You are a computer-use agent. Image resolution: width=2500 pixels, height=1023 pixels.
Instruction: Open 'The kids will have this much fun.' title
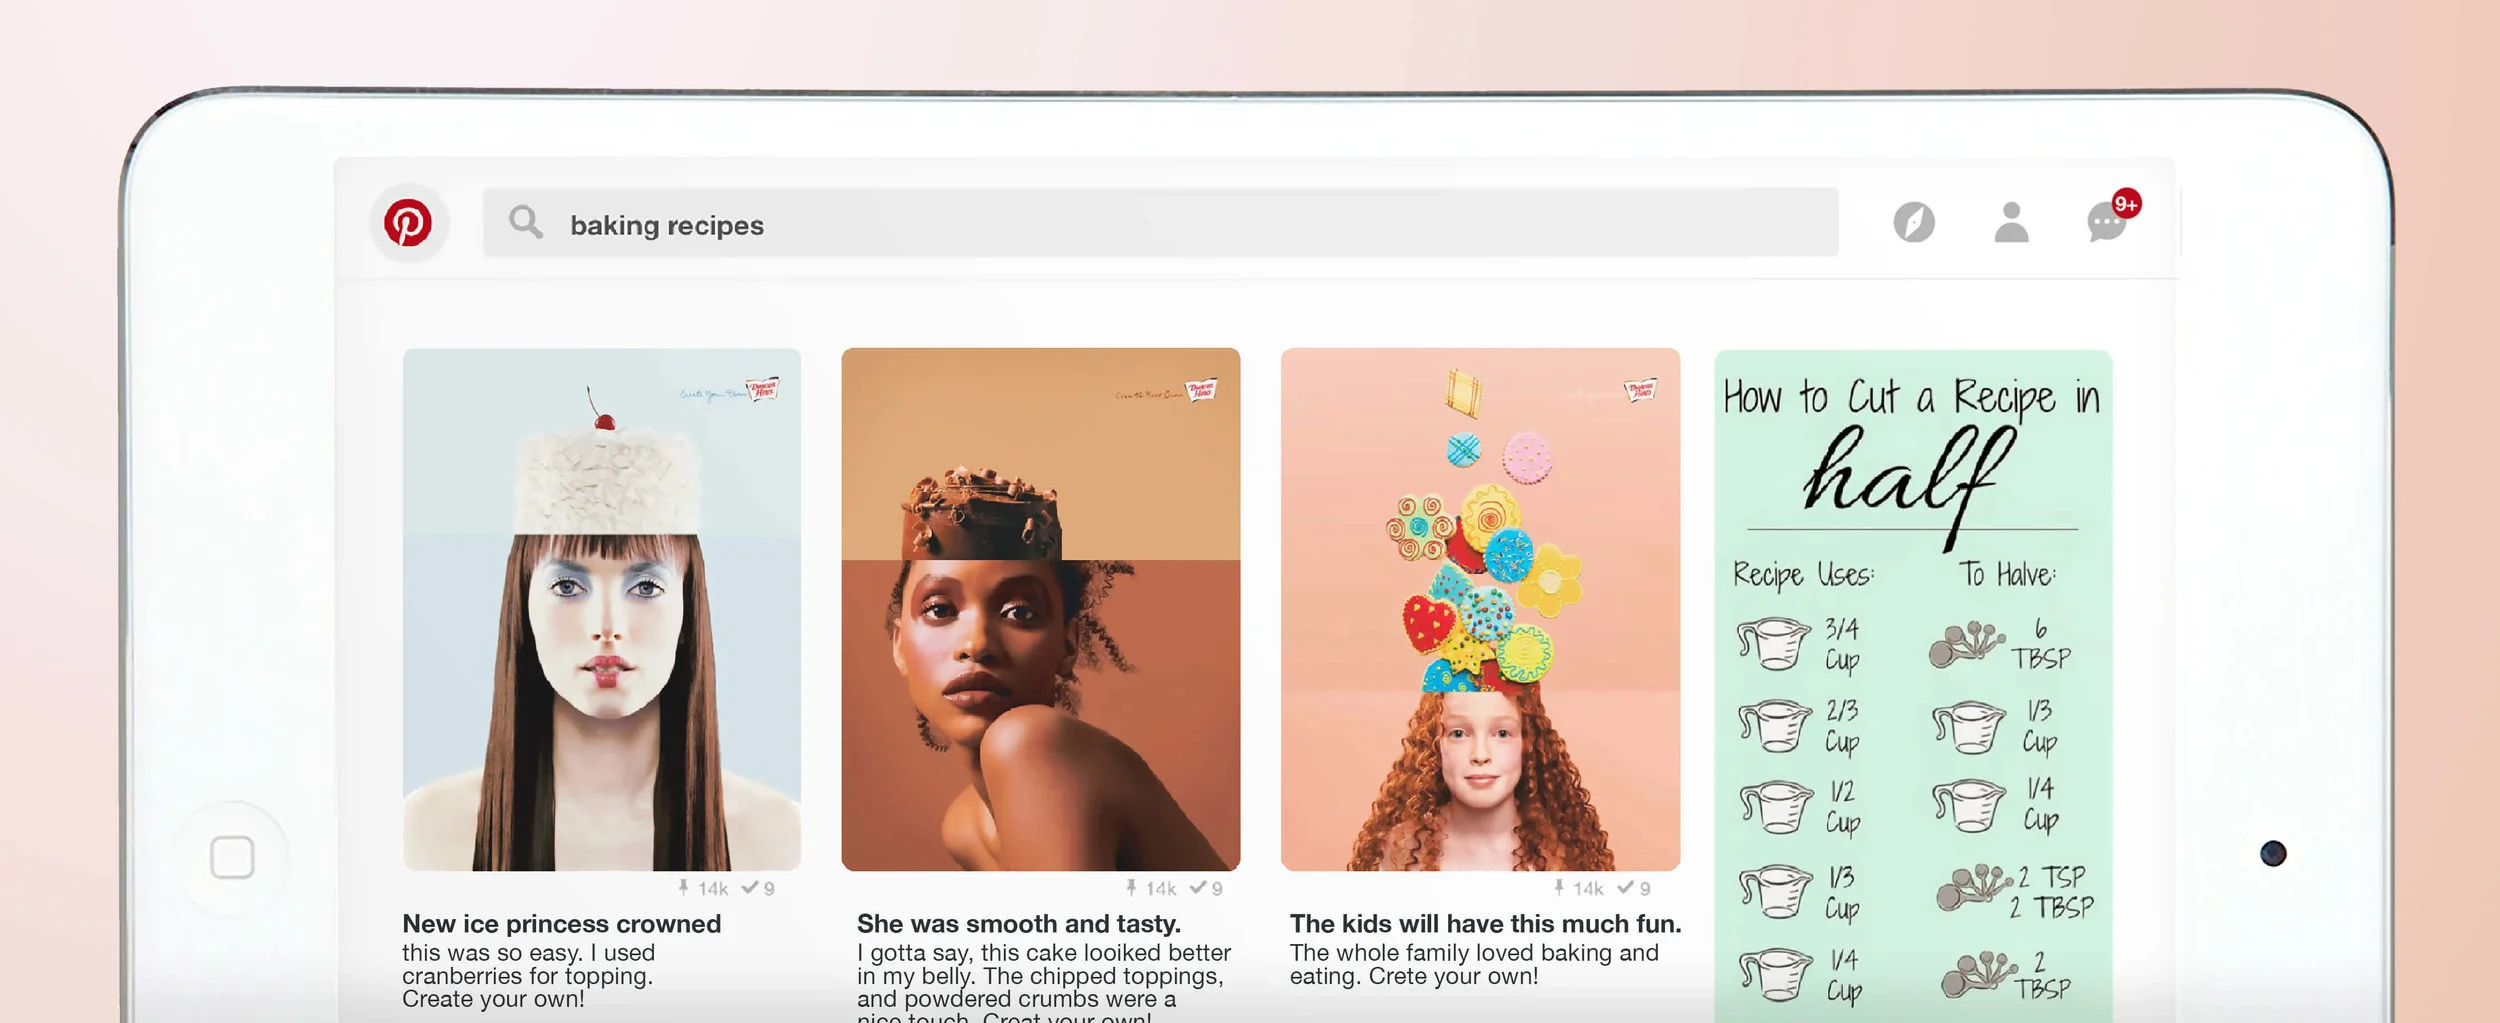[x=1485, y=924]
